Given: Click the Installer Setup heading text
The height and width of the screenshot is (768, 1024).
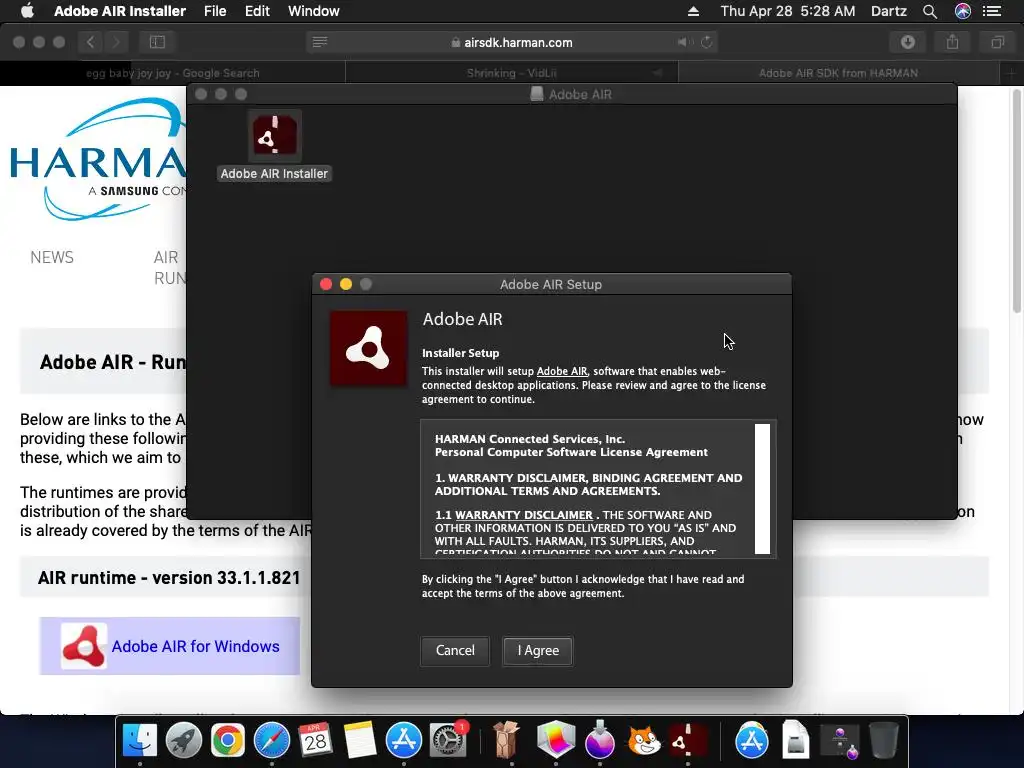Looking at the screenshot, I should 460,353.
